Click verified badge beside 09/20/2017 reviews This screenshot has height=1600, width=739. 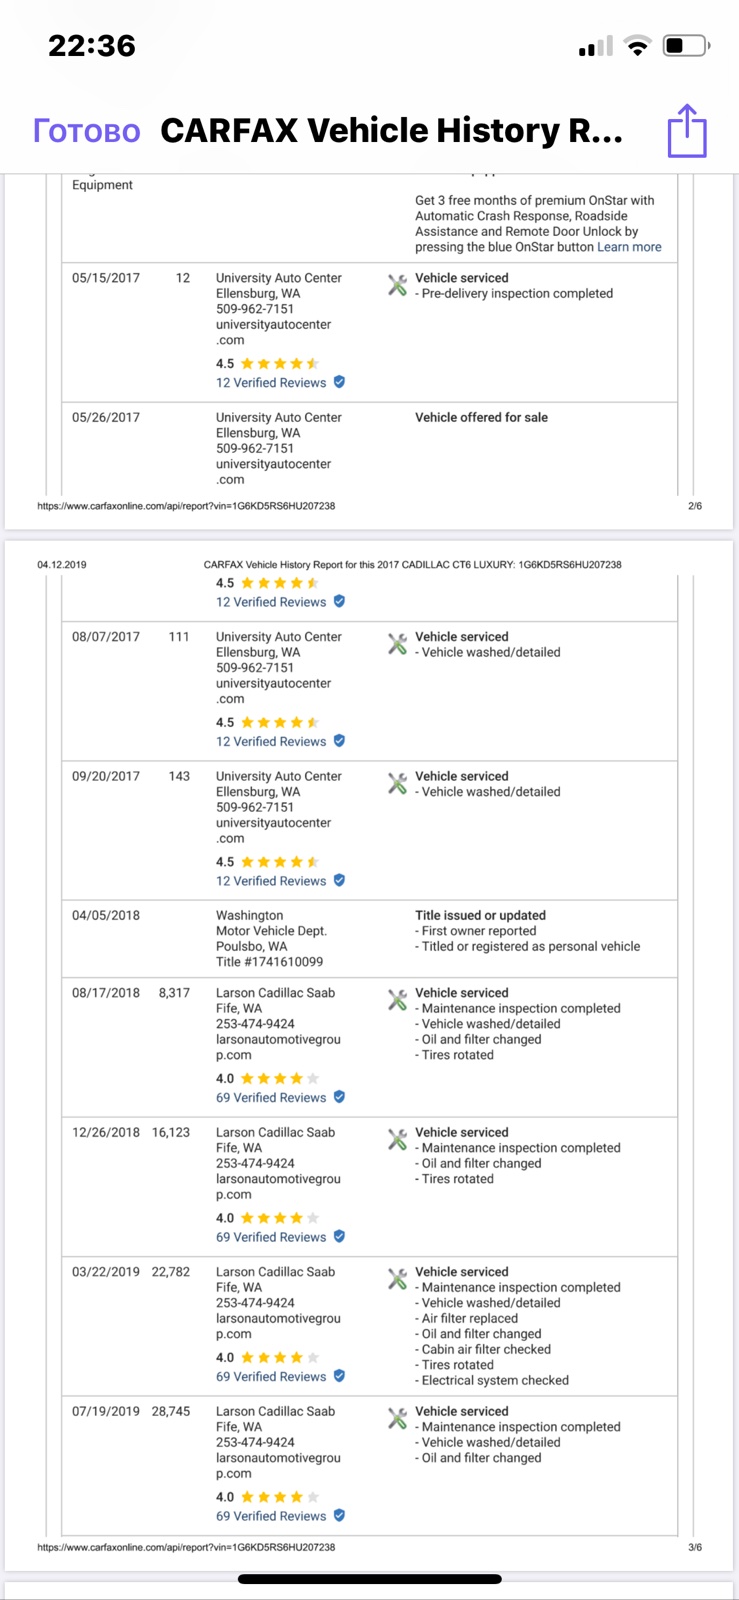click(x=339, y=881)
